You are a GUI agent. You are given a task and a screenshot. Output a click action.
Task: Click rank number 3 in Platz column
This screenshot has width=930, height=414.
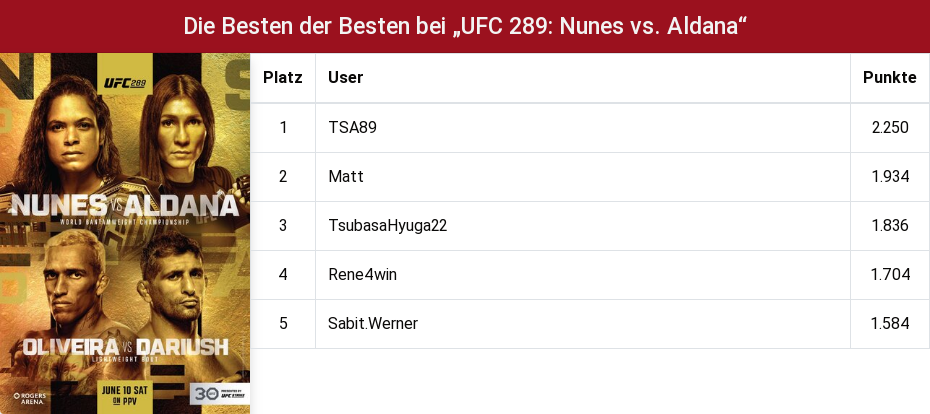(x=283, y=226)
